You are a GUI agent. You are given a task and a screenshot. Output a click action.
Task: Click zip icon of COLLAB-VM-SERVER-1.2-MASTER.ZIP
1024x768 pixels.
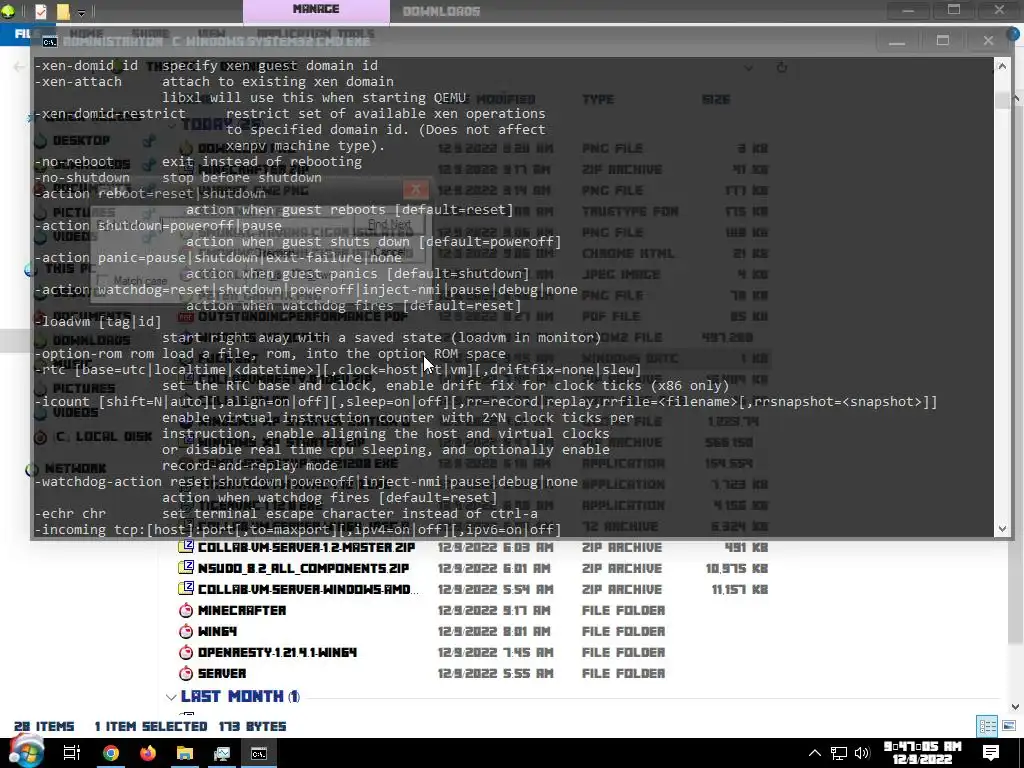pyautogui.click(x=186, y=547)
